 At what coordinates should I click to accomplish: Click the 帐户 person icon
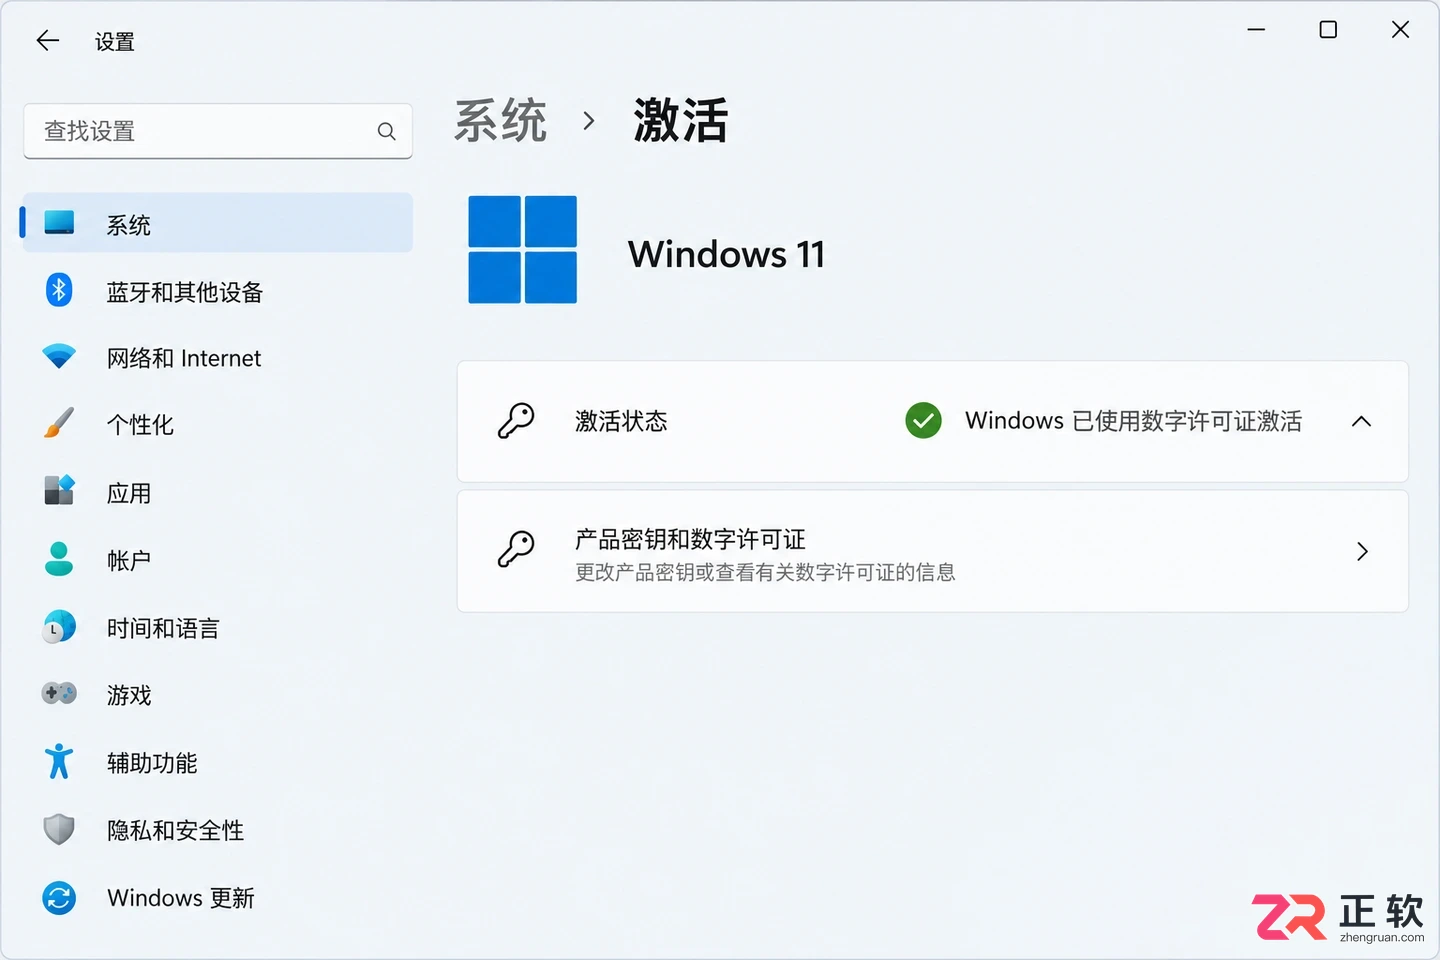(x=59, y=558)
